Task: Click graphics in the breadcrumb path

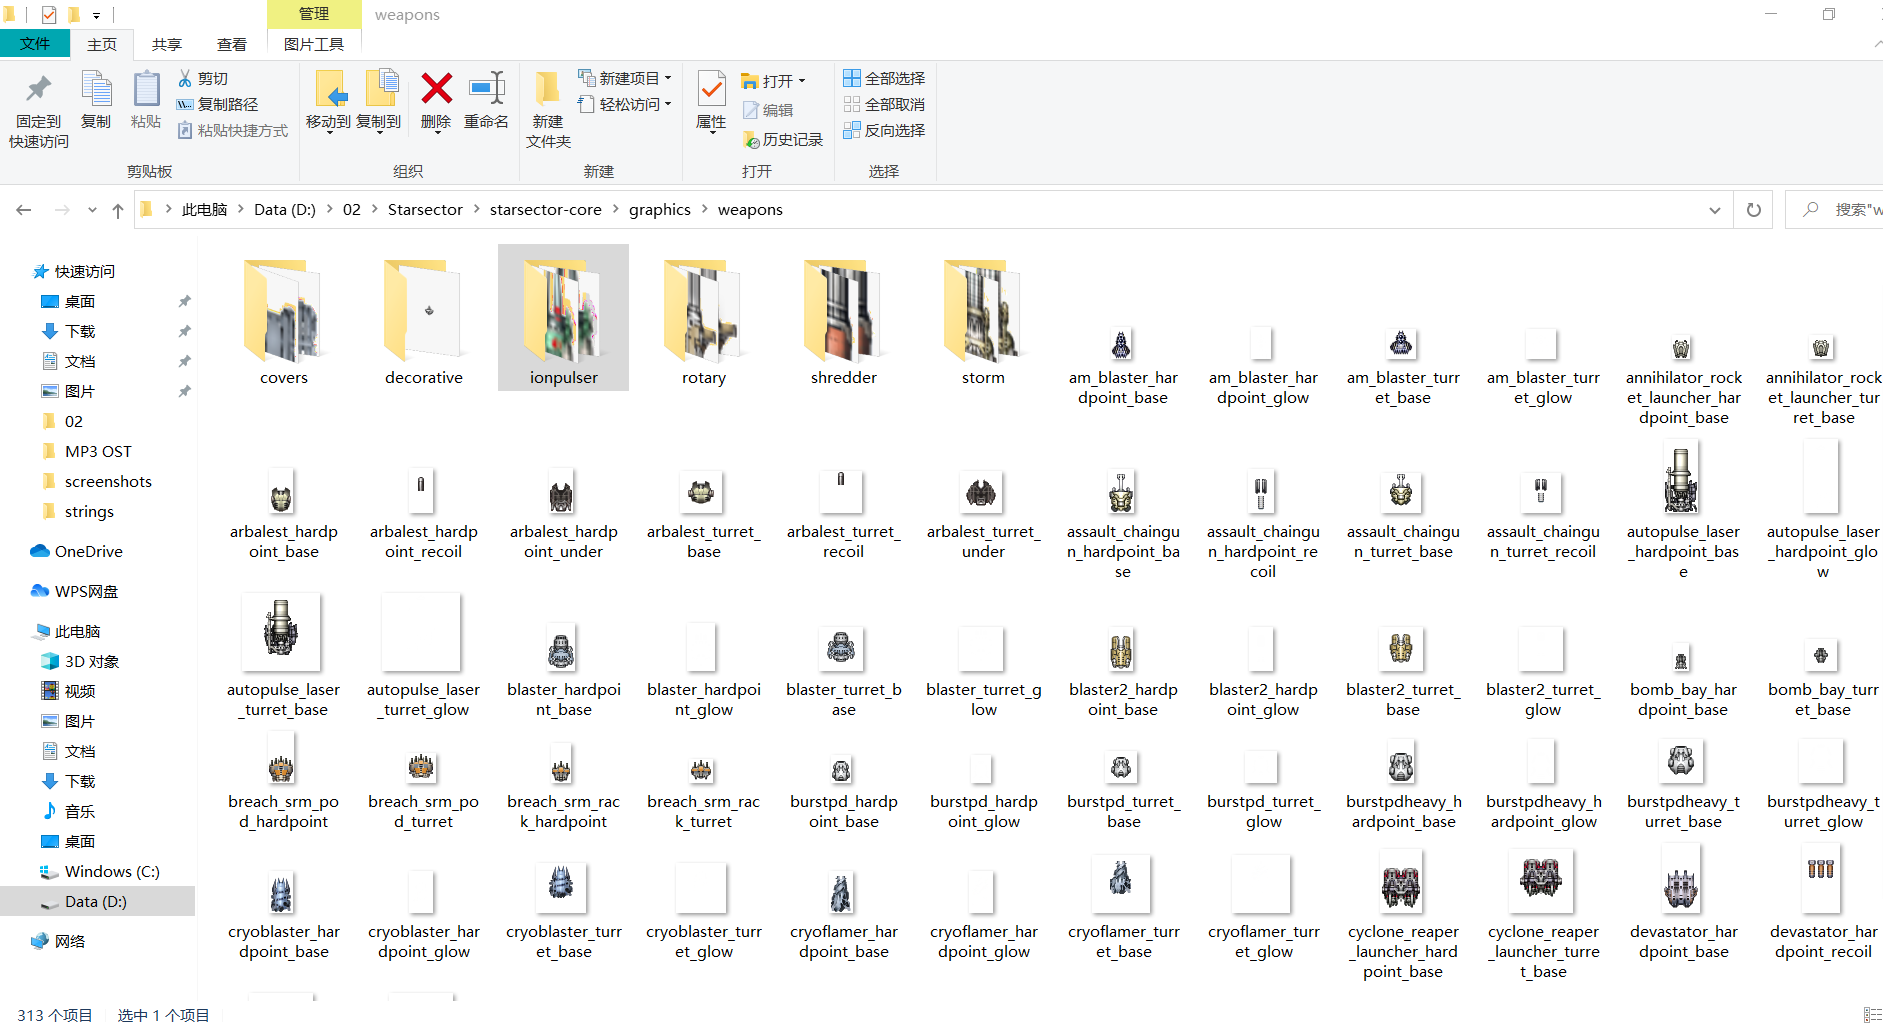Action: 659,210
